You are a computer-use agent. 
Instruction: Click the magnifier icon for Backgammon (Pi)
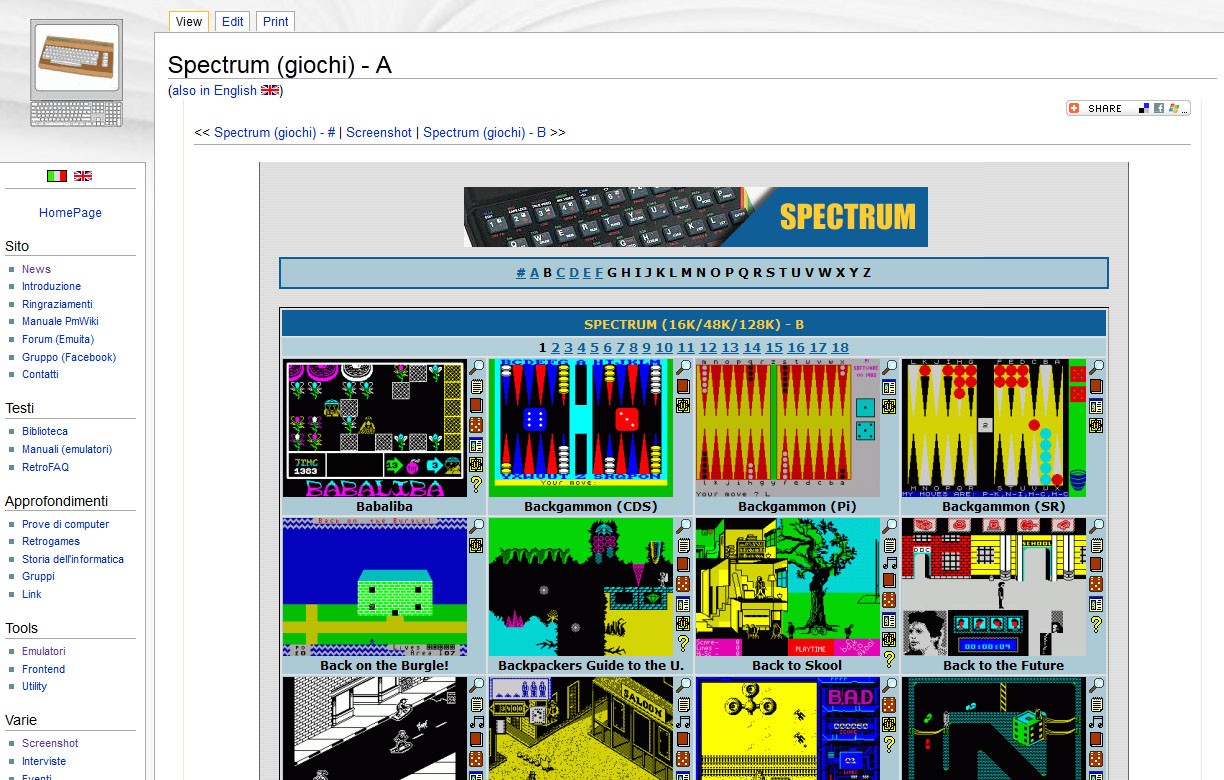coord(889,367)
